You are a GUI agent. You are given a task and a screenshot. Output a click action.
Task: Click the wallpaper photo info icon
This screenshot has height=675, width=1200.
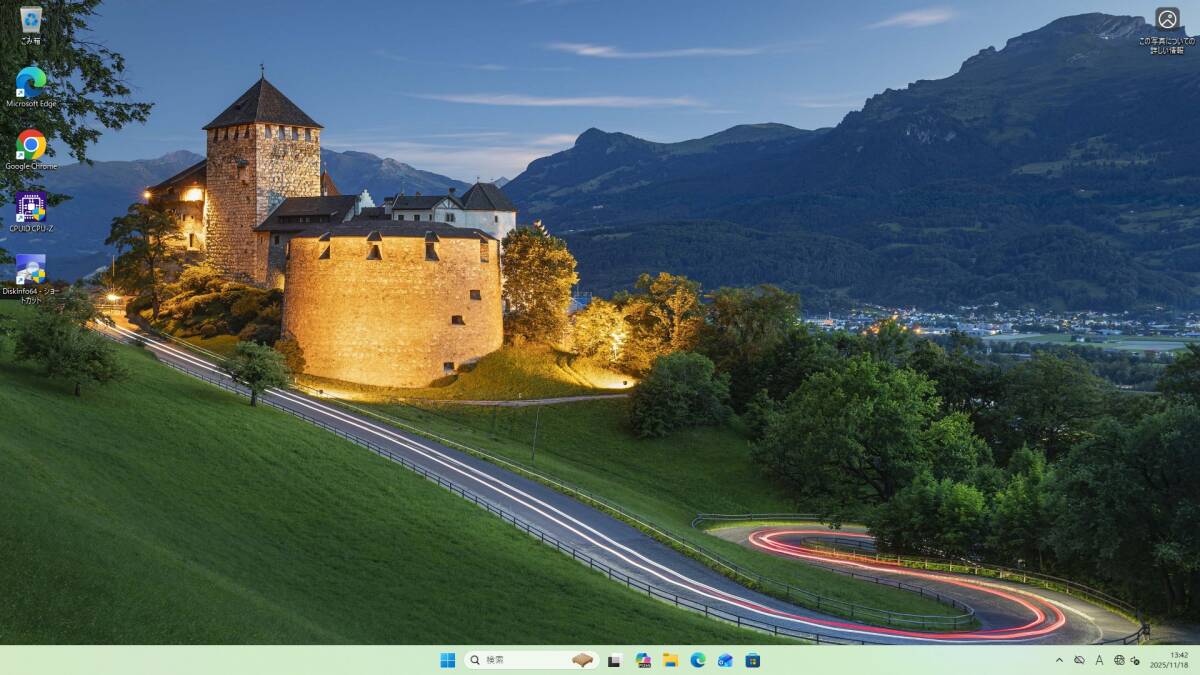[1167, 20]
